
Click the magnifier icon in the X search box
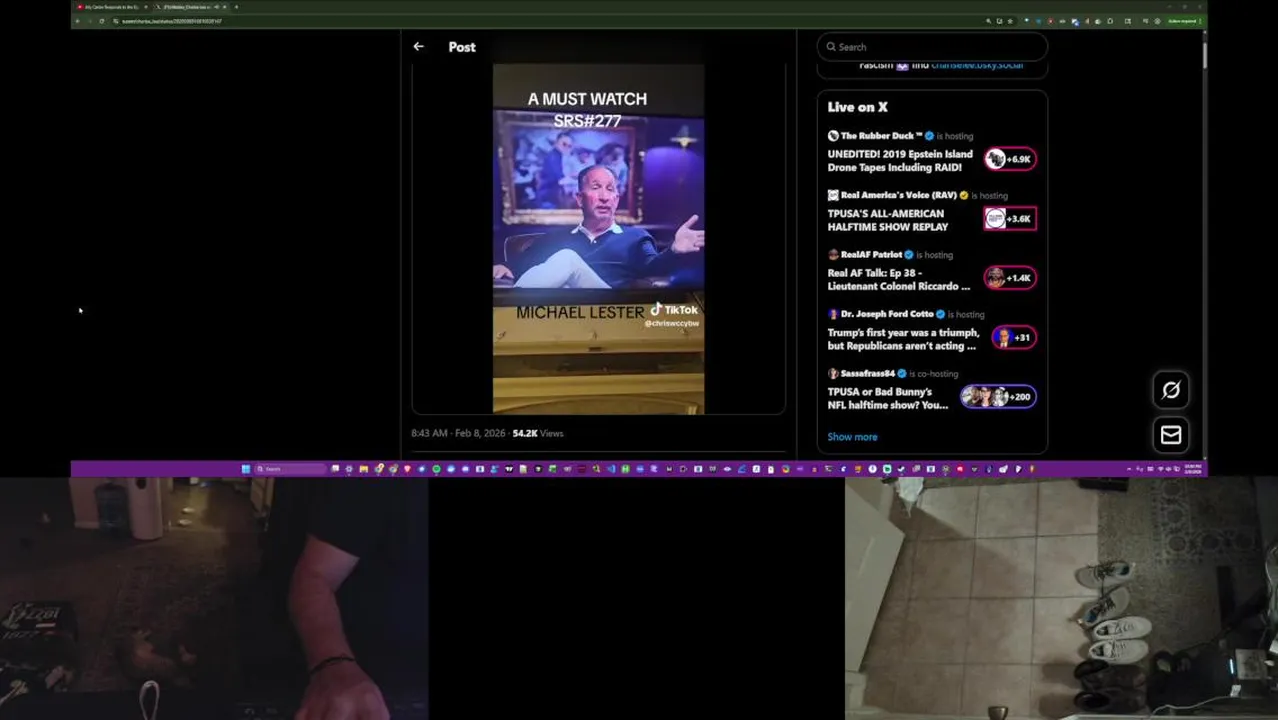click(831, 47)
